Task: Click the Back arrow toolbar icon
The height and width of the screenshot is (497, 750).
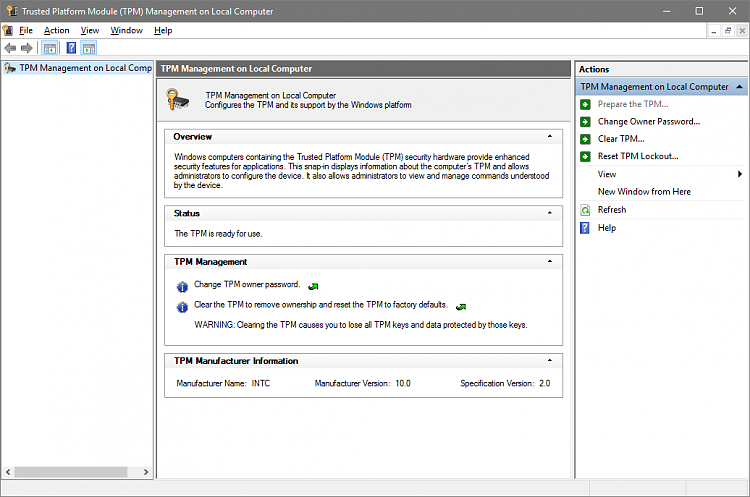Action: (x=10, y=48)
